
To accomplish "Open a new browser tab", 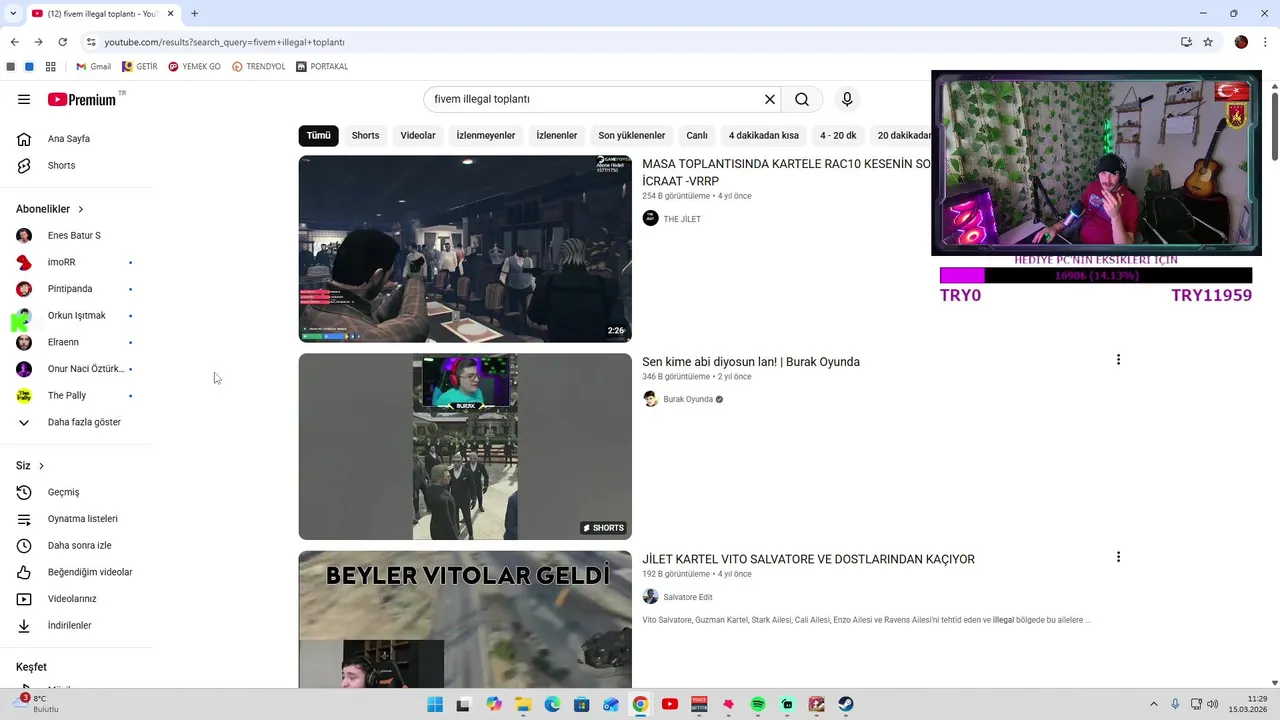I will (194, 14).
